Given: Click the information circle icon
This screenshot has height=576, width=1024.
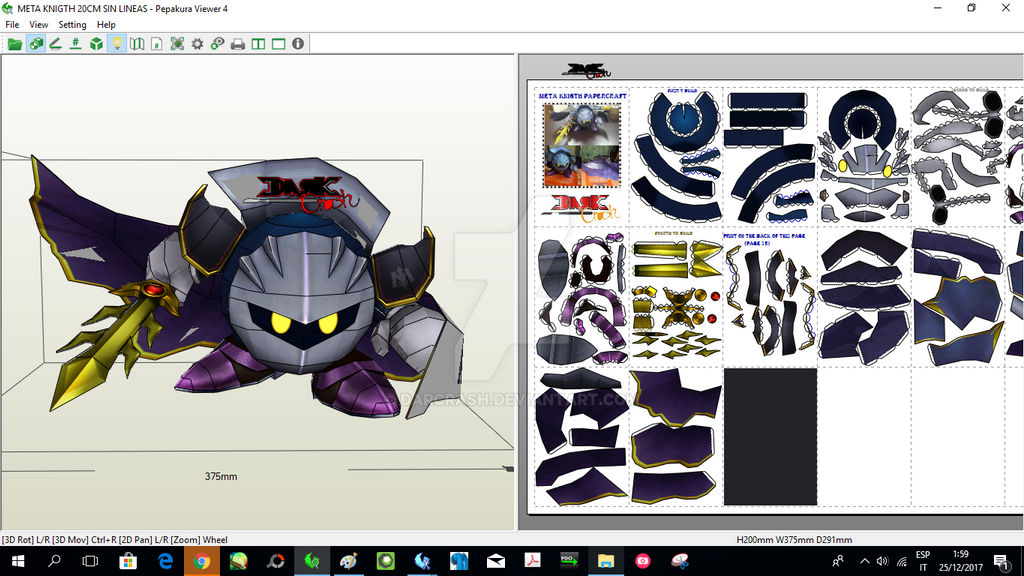Looking at the screenshot, I should pos(298,44).
